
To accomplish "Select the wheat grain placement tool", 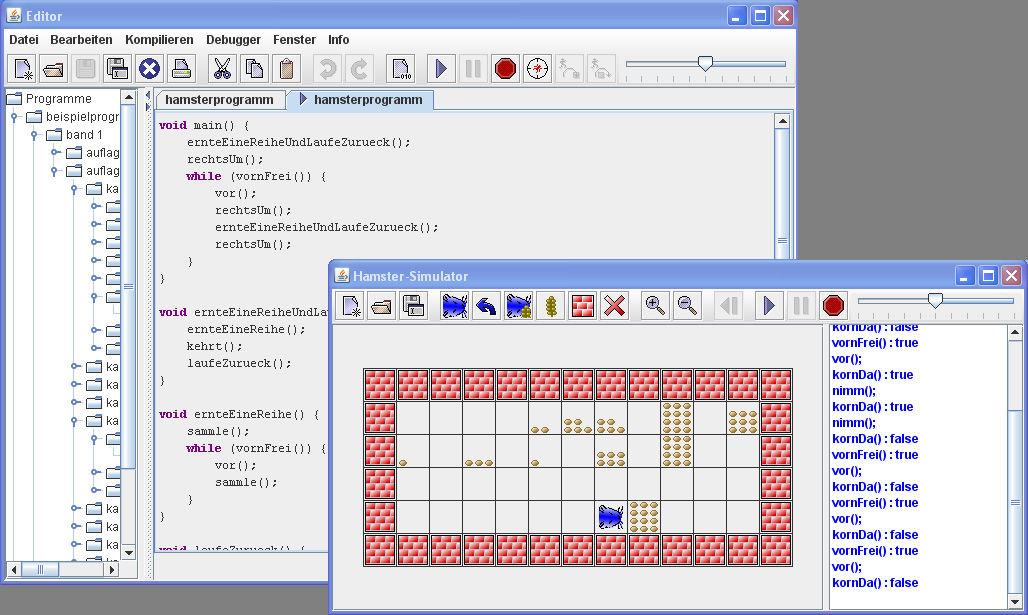I will (550, 306).
